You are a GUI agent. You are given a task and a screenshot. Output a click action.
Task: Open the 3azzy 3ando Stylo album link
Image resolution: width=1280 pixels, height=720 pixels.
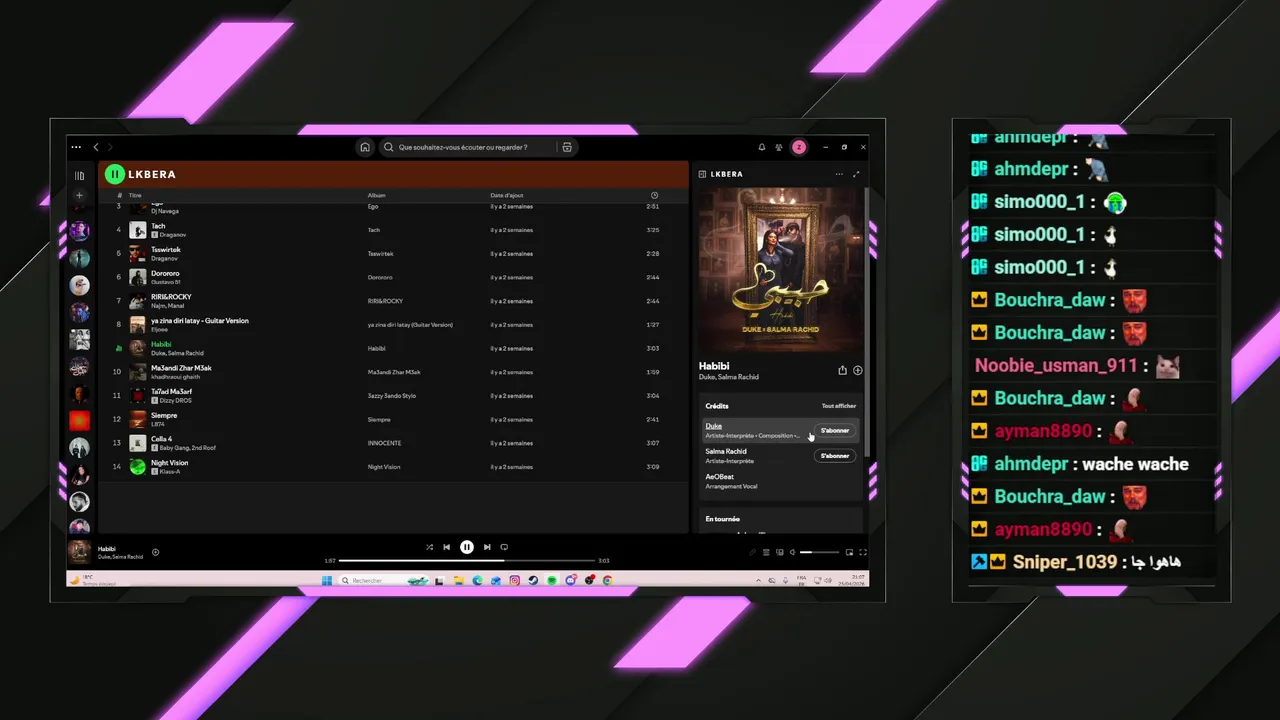coord(392,396)
